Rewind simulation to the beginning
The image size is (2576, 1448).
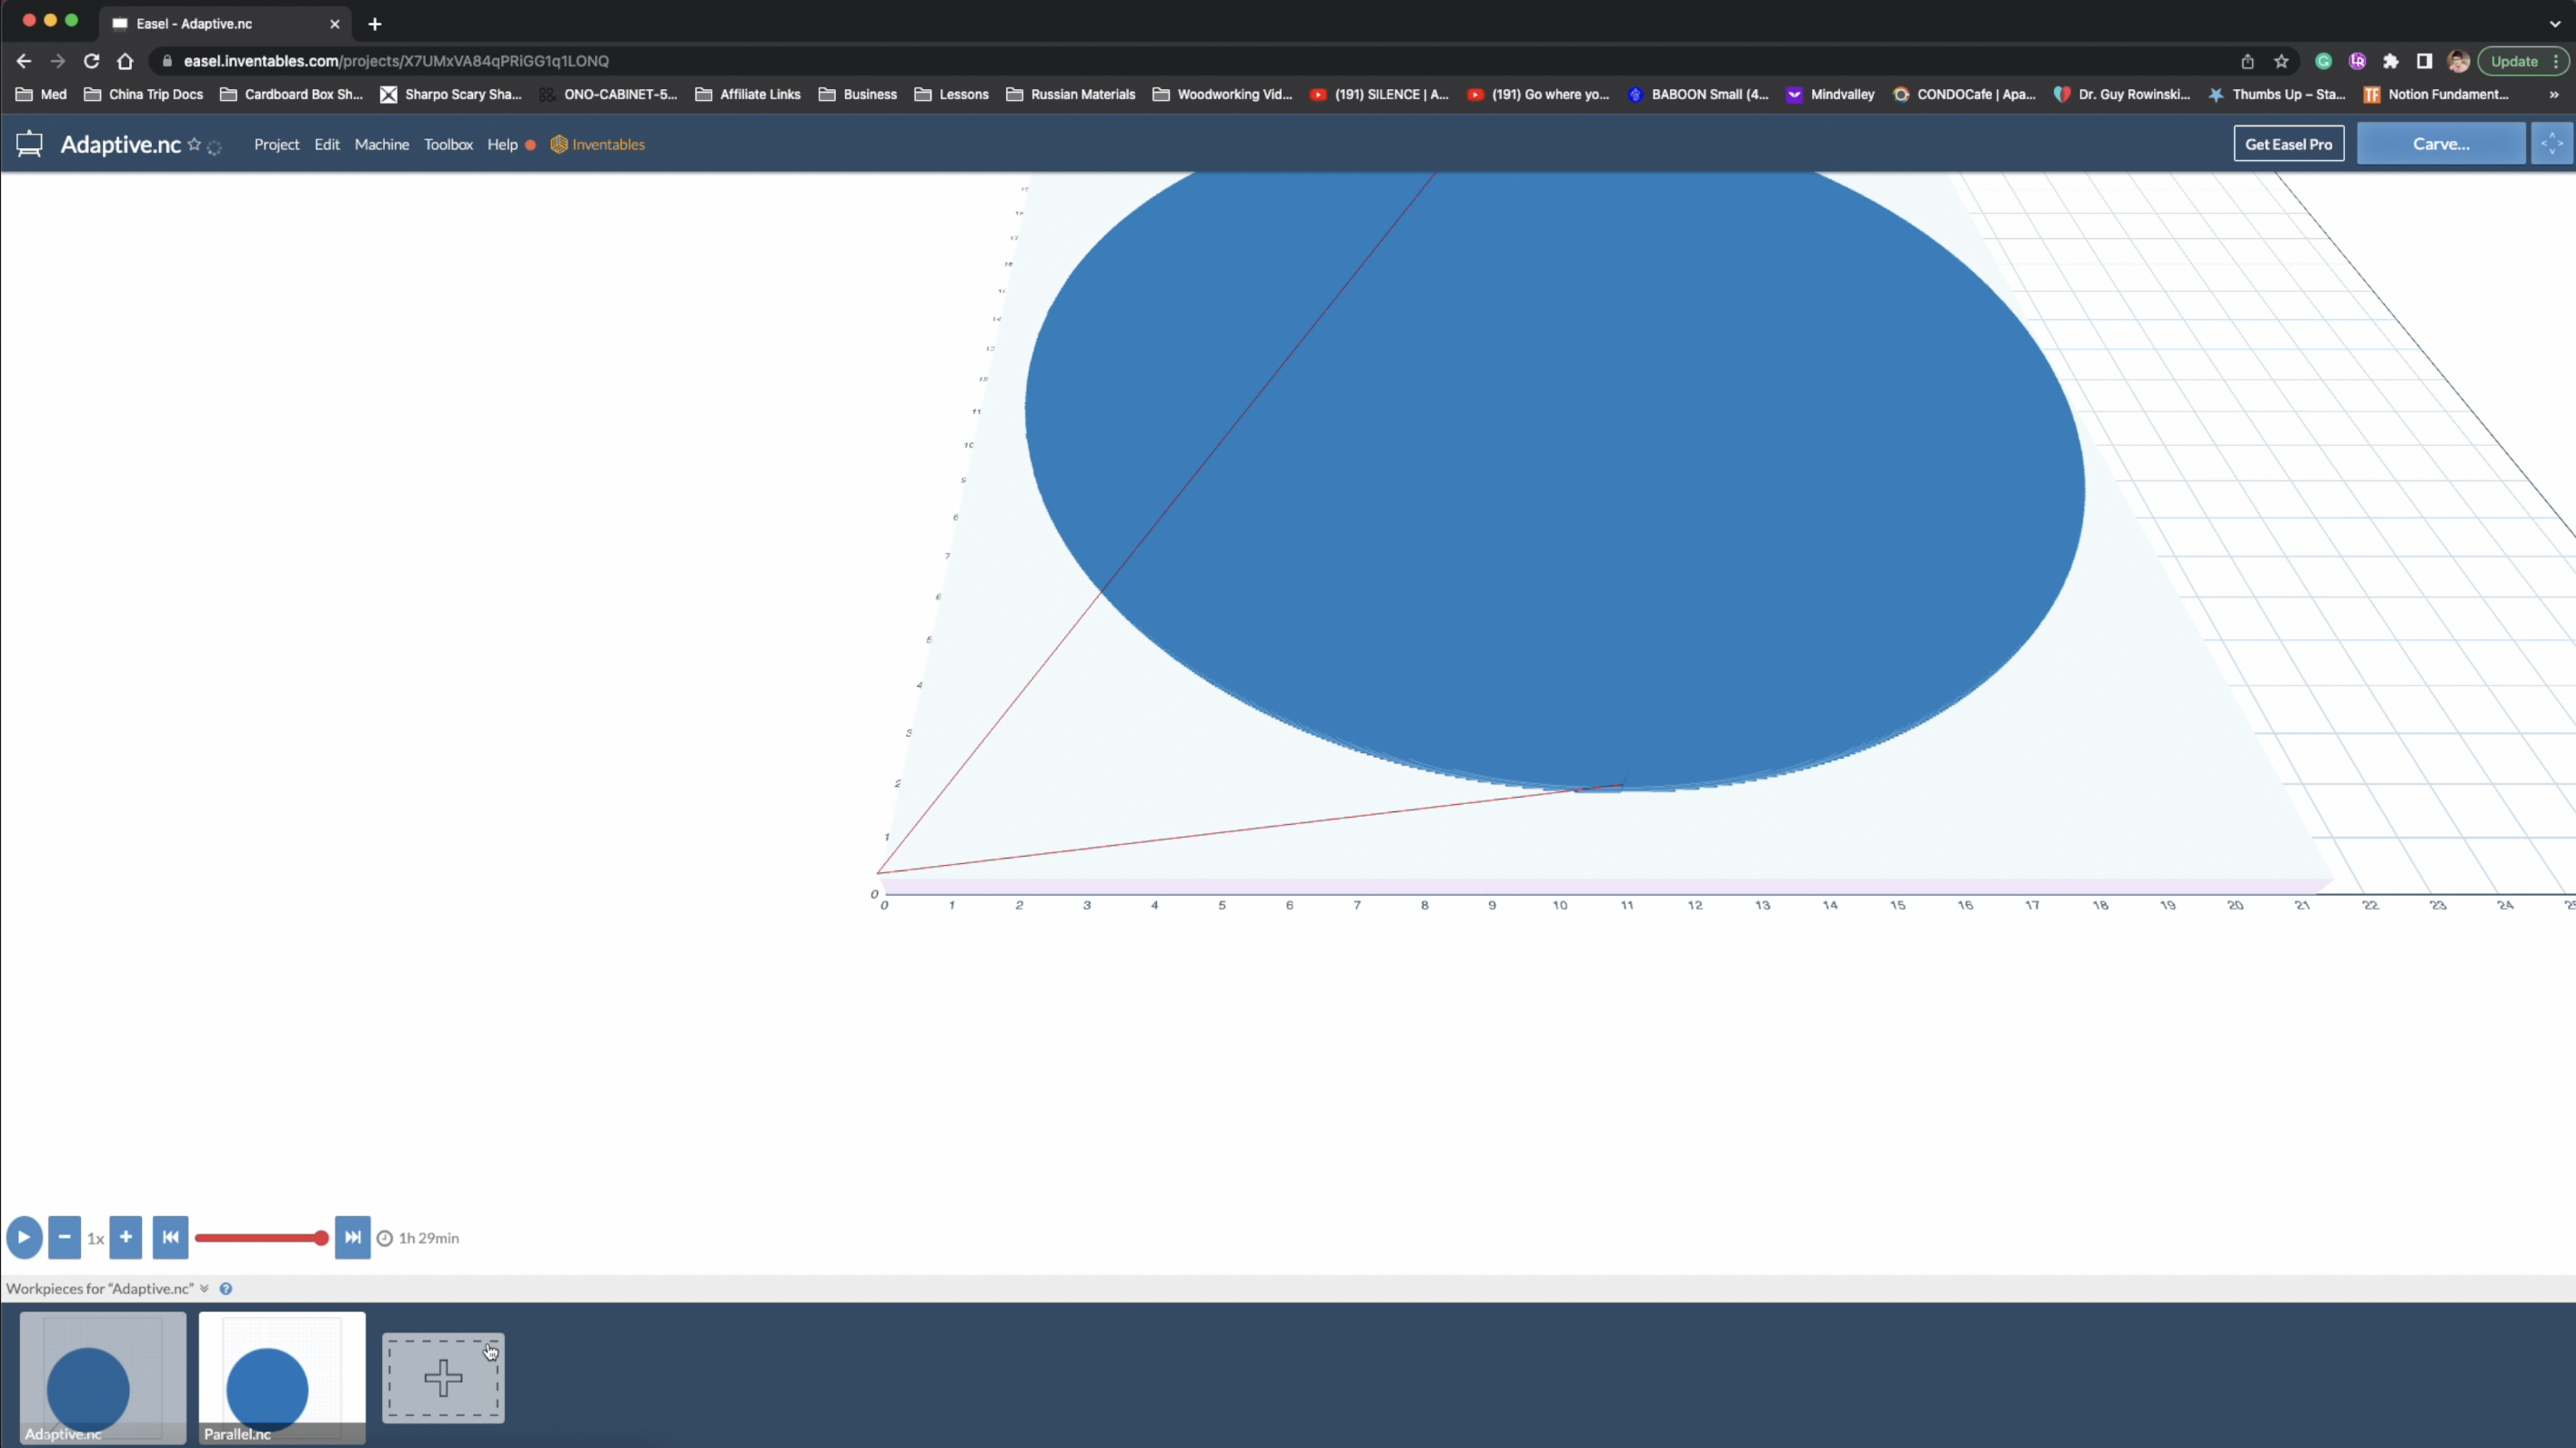pyautogui.click(x=170, y=1237)
